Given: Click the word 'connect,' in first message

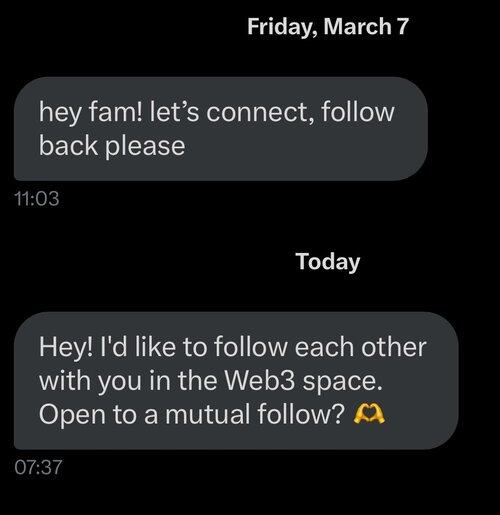Looking at the screenshot, I should pyautogui.click(x=260, y=112).
